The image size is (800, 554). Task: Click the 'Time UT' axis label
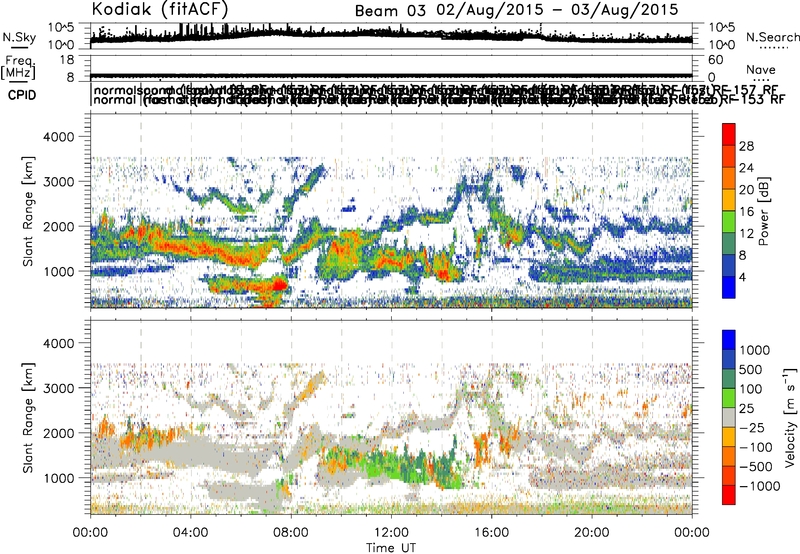pyautogui.click(x=391, y=548)
